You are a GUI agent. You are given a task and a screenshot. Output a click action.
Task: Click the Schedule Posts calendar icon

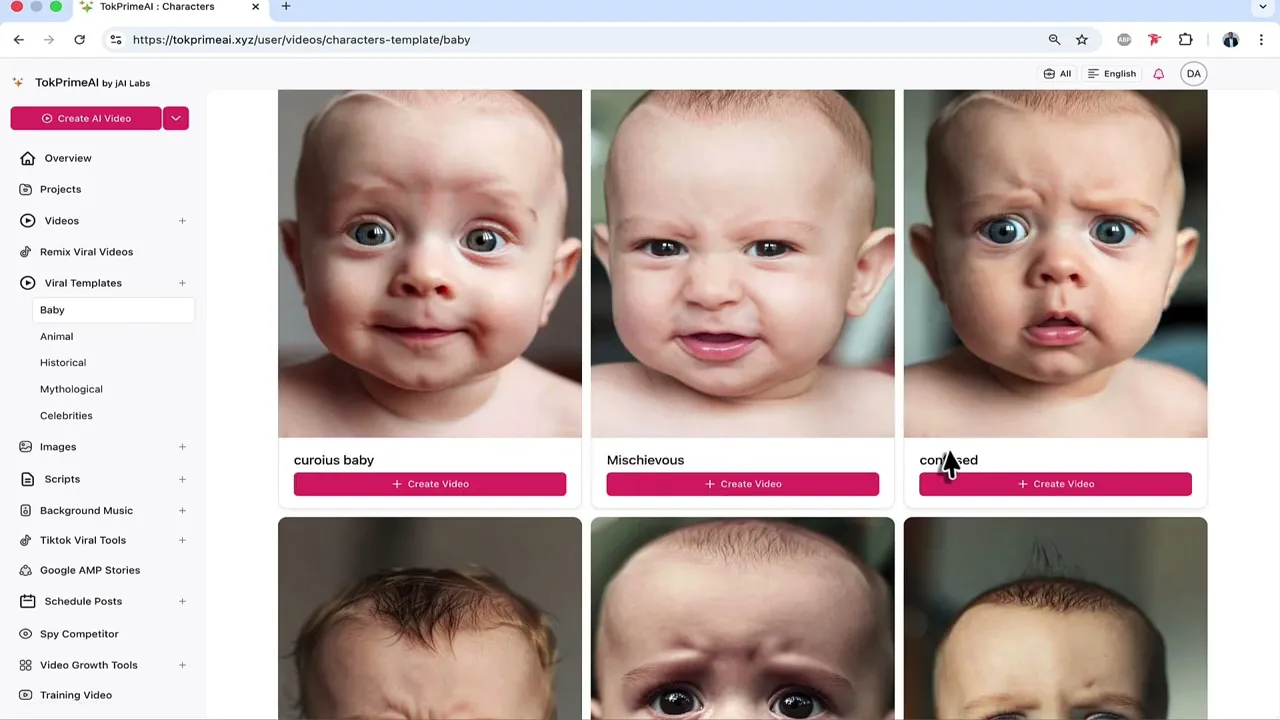click(x=27, y=601)
